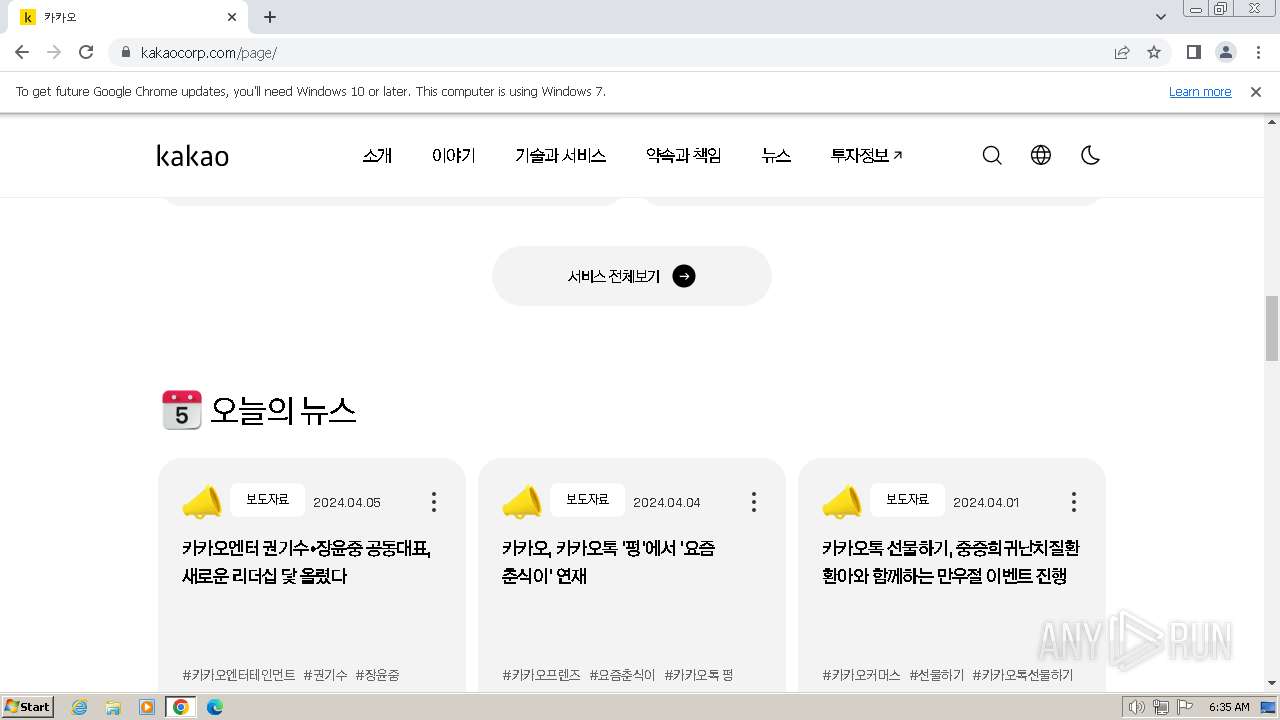Screen dimensions: 1280x720
Task: Click the #선물하기 hashtag
Action: (x=937, y=675)
